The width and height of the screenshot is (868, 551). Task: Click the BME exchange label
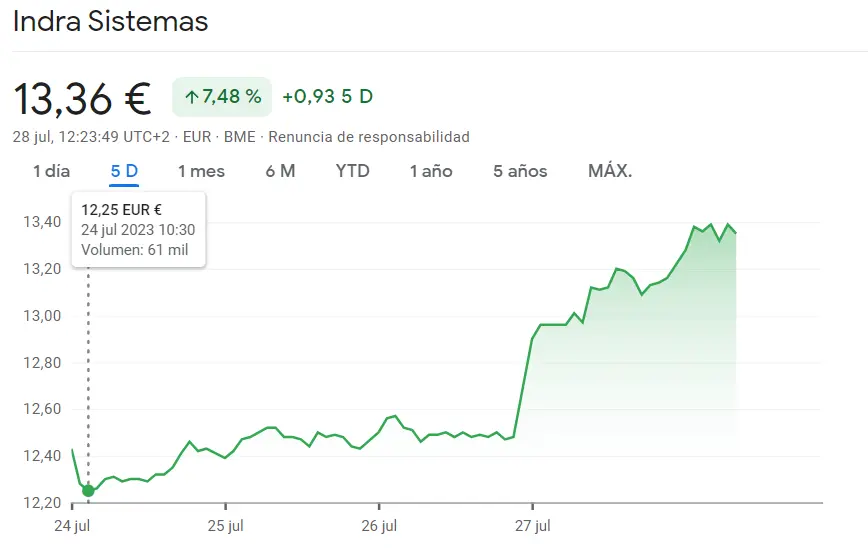[x=240, y=137]
